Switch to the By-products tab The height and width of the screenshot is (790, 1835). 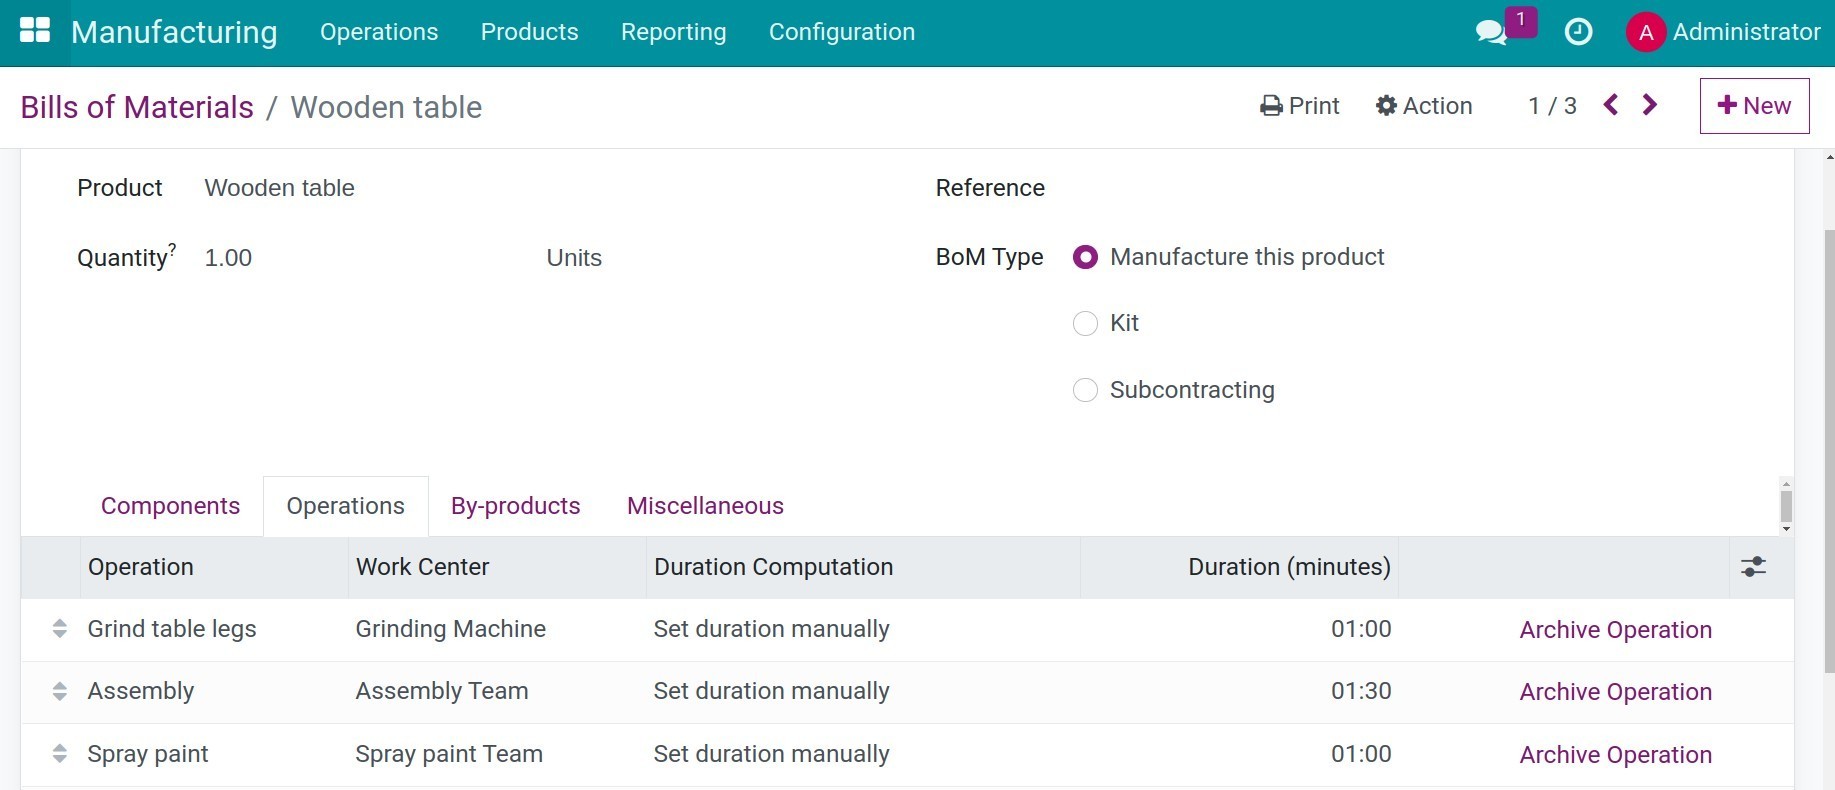[x=516, y=506]
